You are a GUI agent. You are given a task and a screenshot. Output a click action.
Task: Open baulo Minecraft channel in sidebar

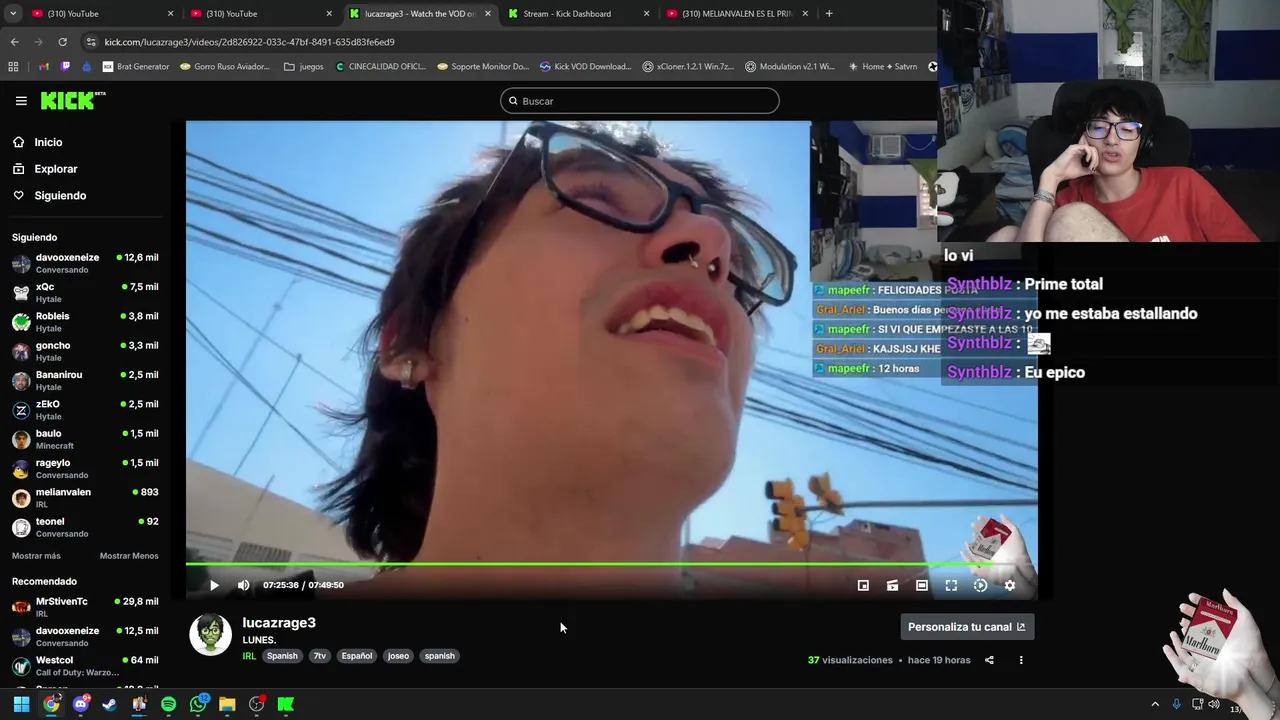[x=85, y=439]
